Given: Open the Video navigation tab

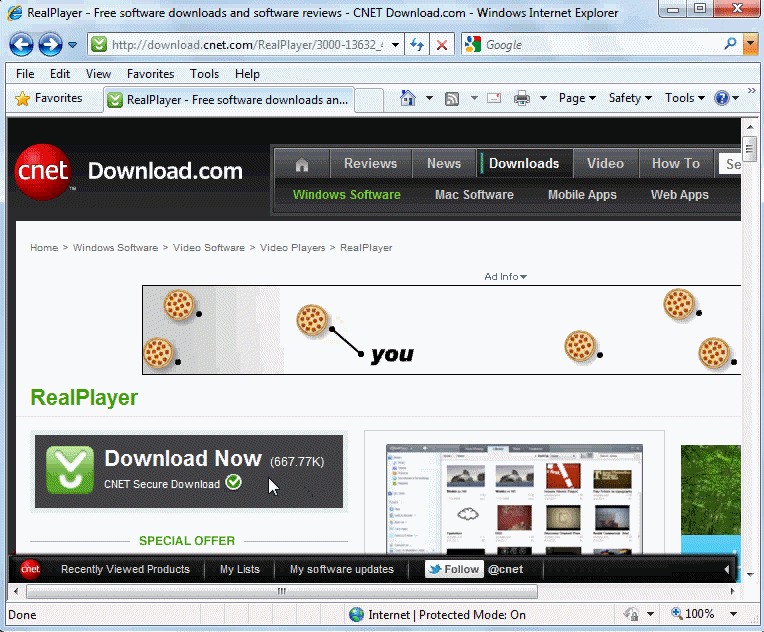Looking at the screenshot, I should tap(605, 164).
